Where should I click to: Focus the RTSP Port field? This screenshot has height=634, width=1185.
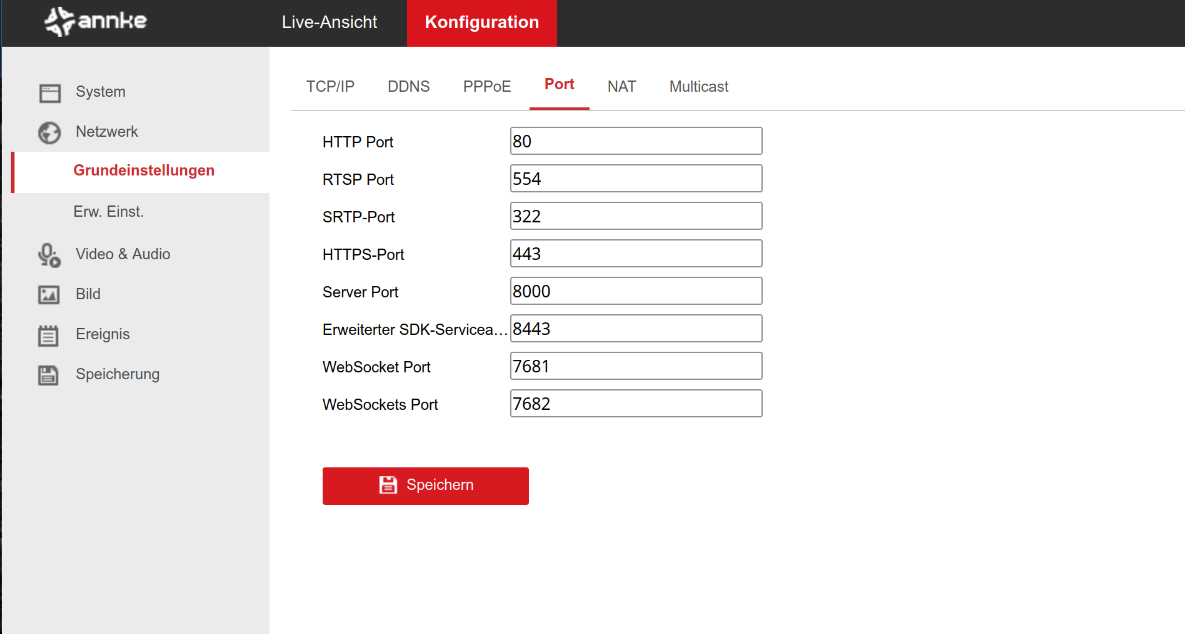pyautogui.click(x=636, y=179)
